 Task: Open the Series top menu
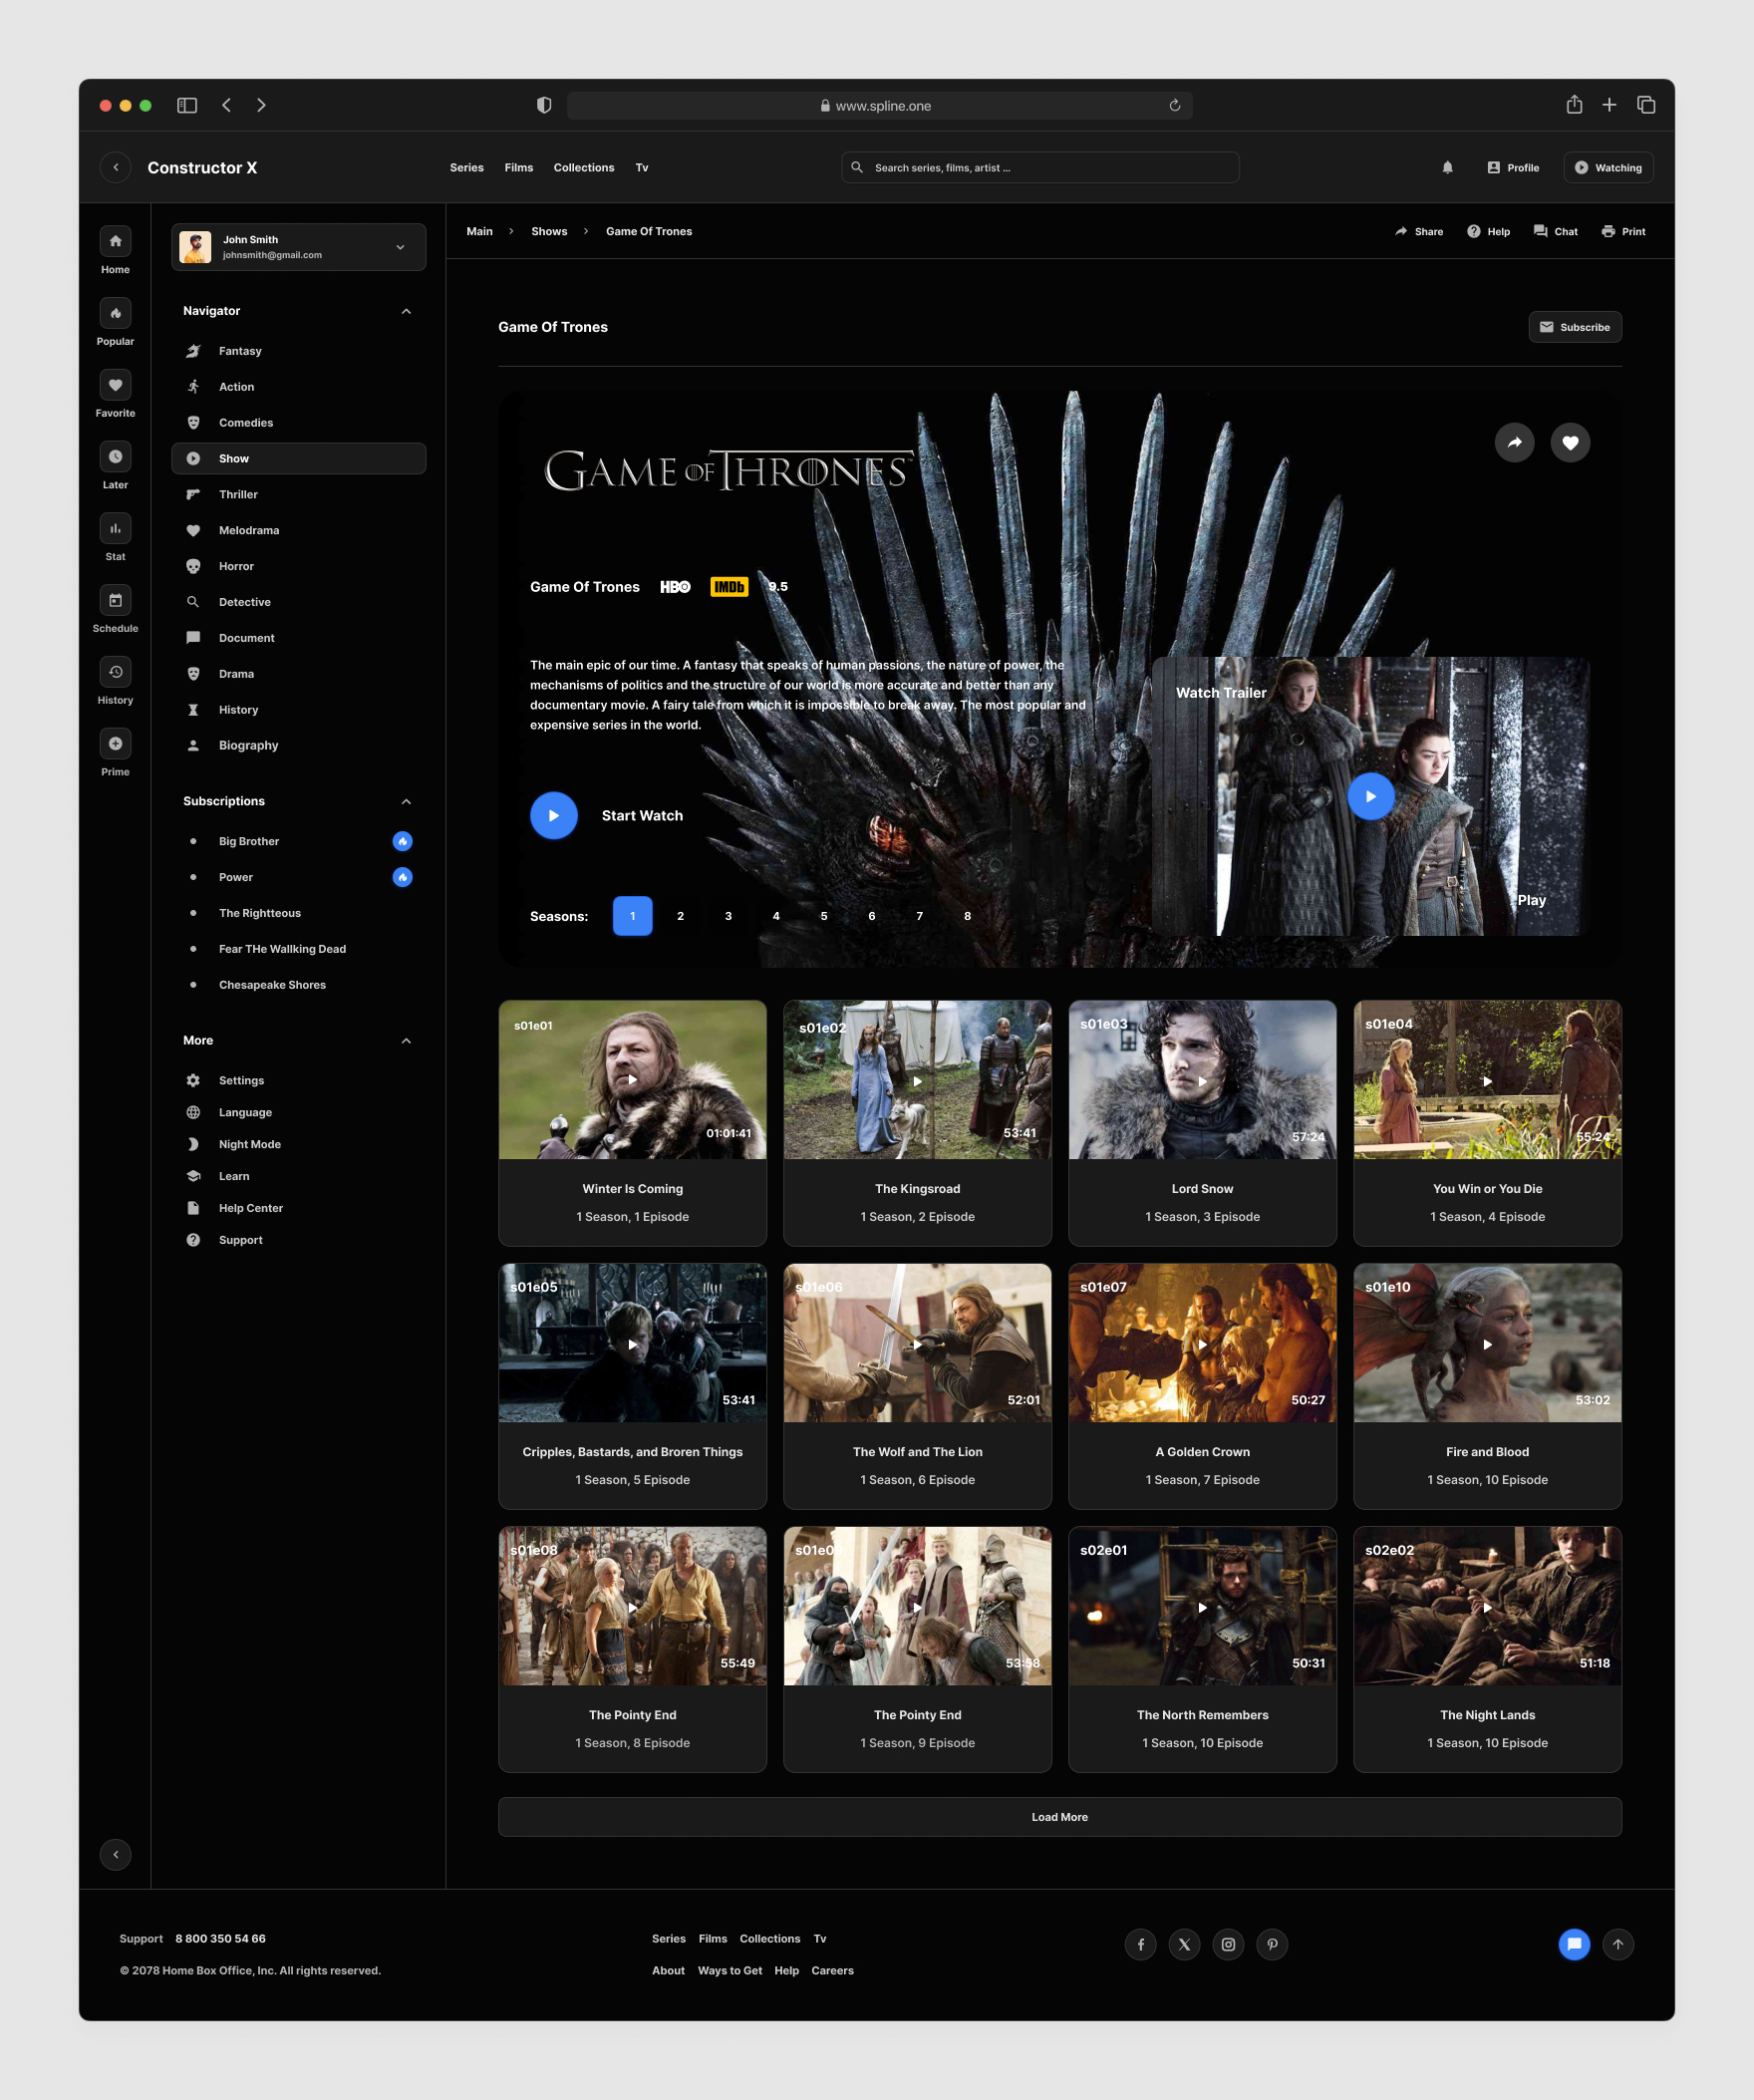467,168
